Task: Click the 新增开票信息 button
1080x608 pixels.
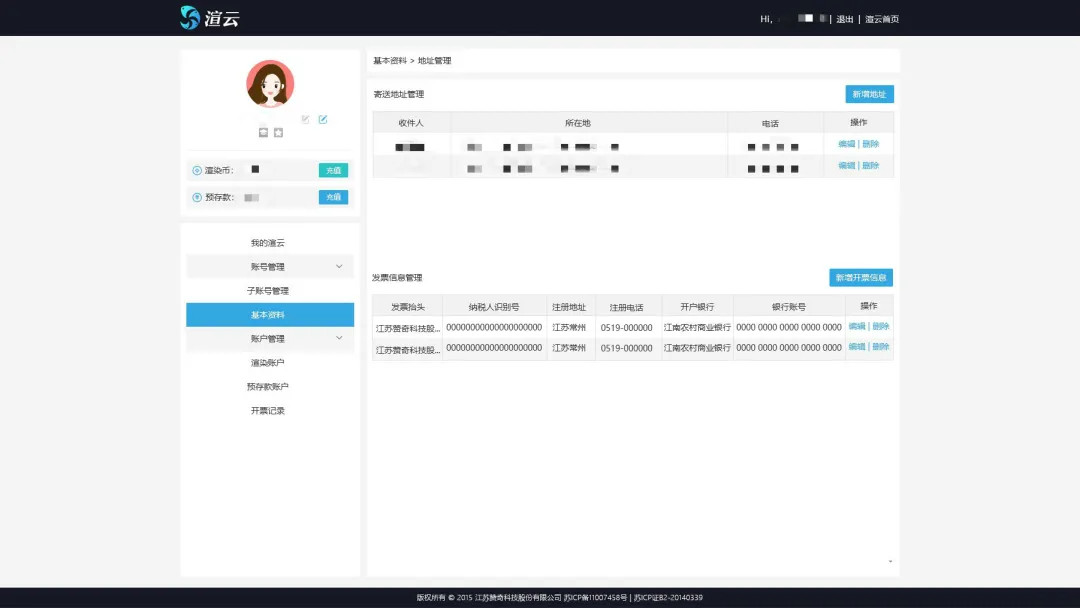Action: [x=861, y=278]
